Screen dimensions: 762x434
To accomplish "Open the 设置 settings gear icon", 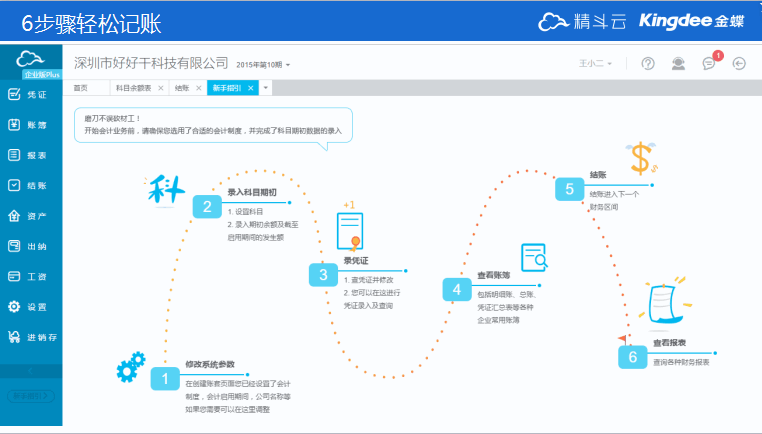I will point(14,307).
